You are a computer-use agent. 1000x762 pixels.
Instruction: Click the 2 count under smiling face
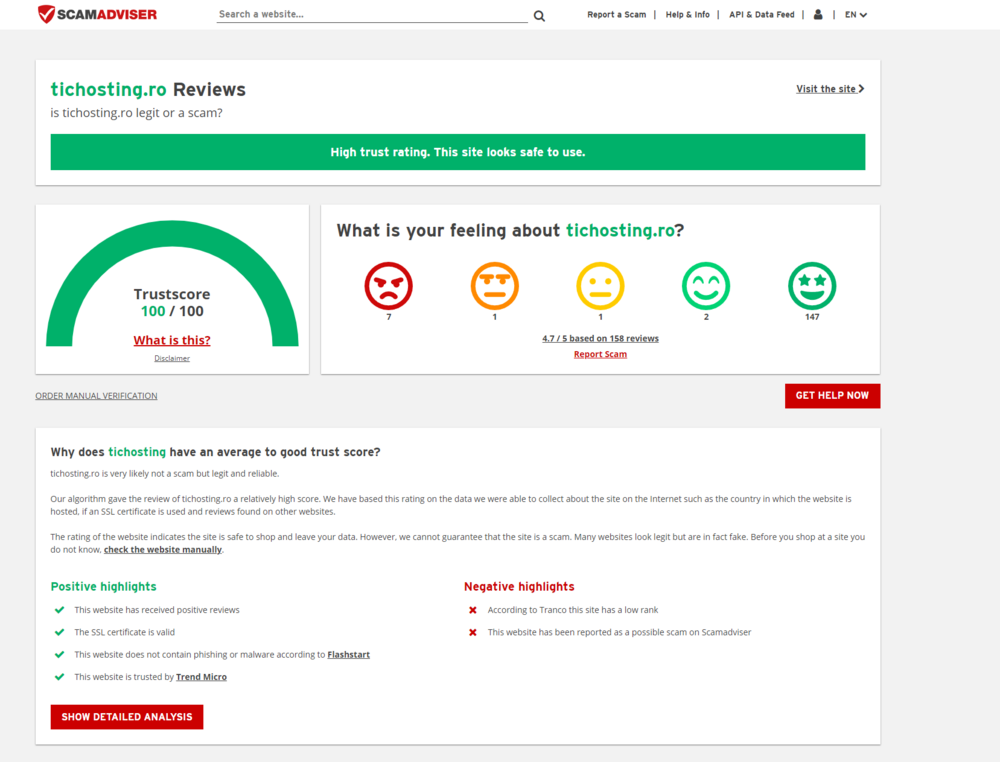pyautogui.click(x=706, y=317)
